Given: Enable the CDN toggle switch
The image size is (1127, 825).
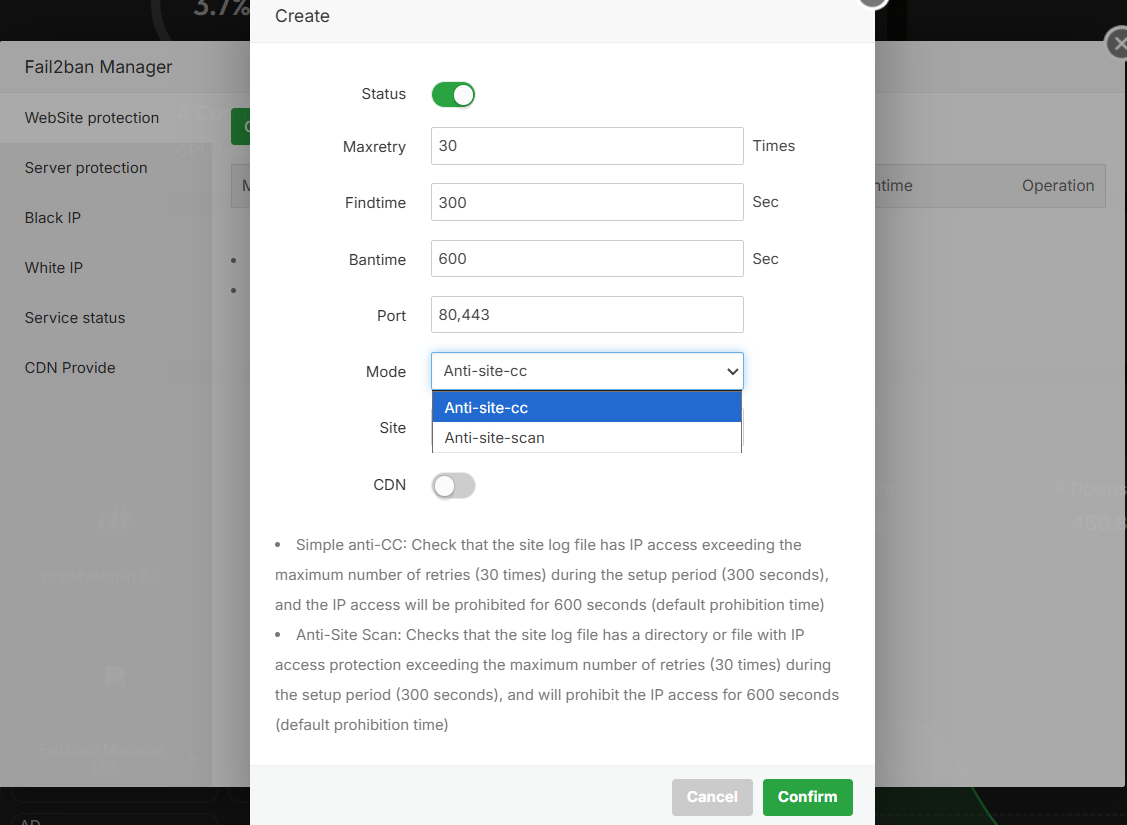Looking at the screenshot, I should tap(453, 486).
